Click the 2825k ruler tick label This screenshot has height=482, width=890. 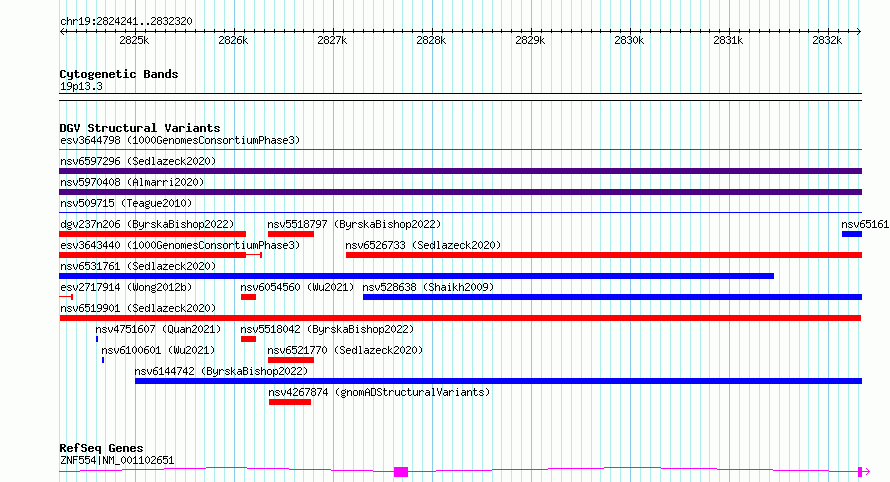[134, 40]
